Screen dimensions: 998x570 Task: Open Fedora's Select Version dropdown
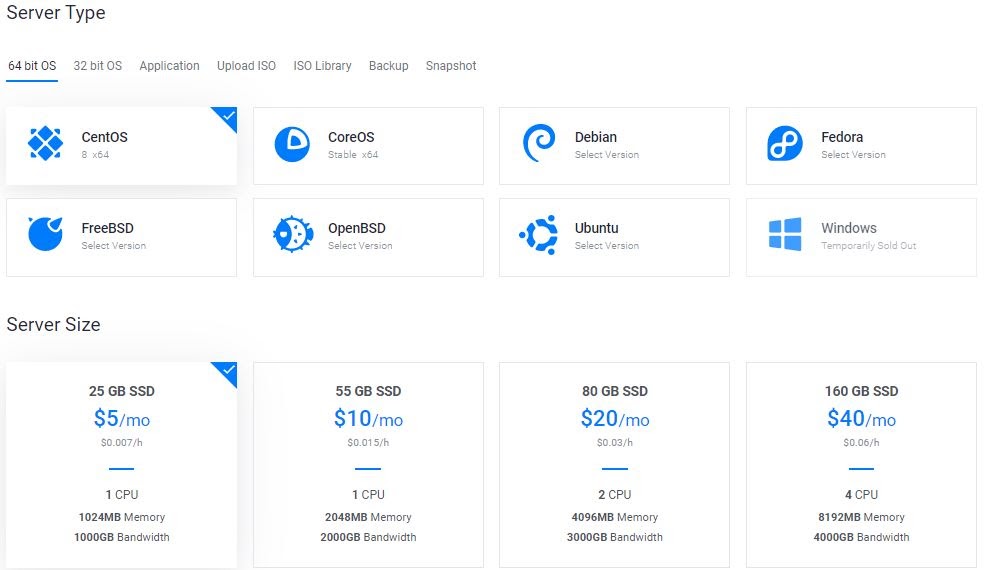pyautogui.click(x=853, y=155)
